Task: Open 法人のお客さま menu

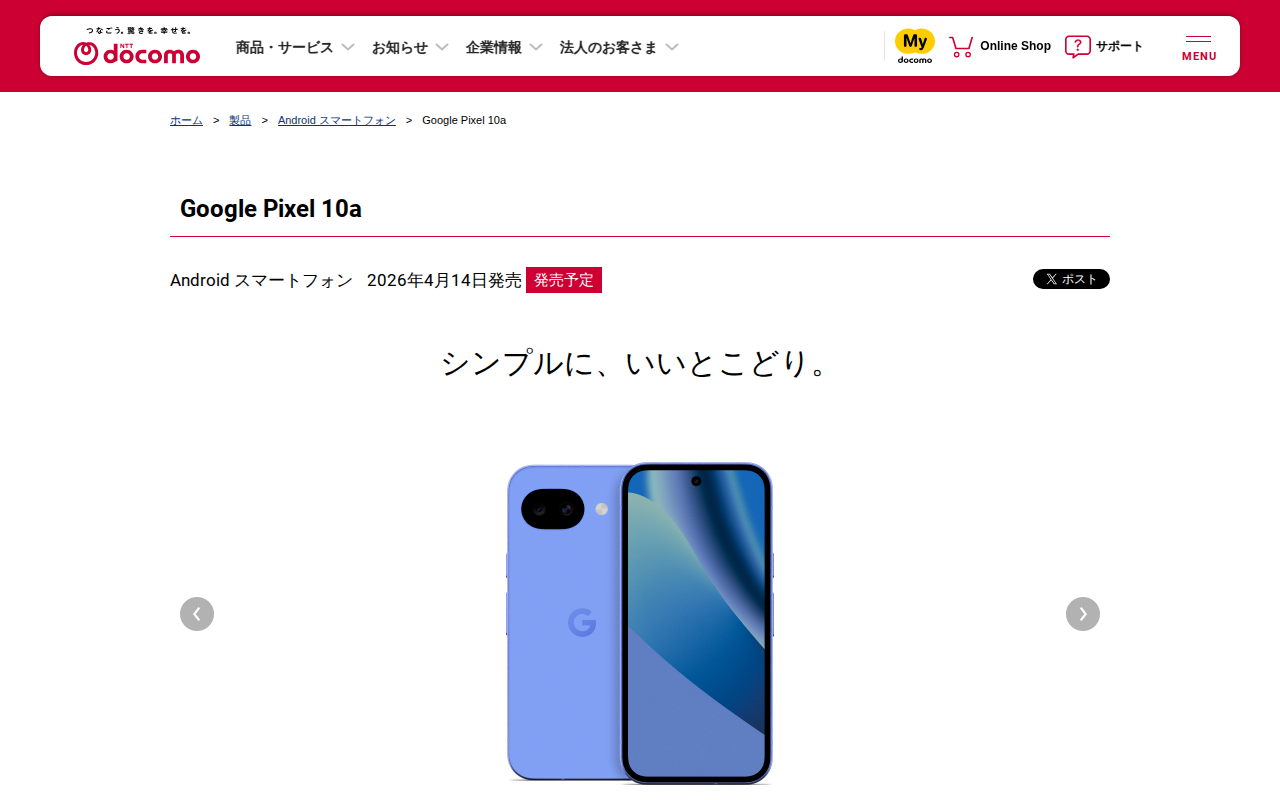Action: click(x=619, y=47)
